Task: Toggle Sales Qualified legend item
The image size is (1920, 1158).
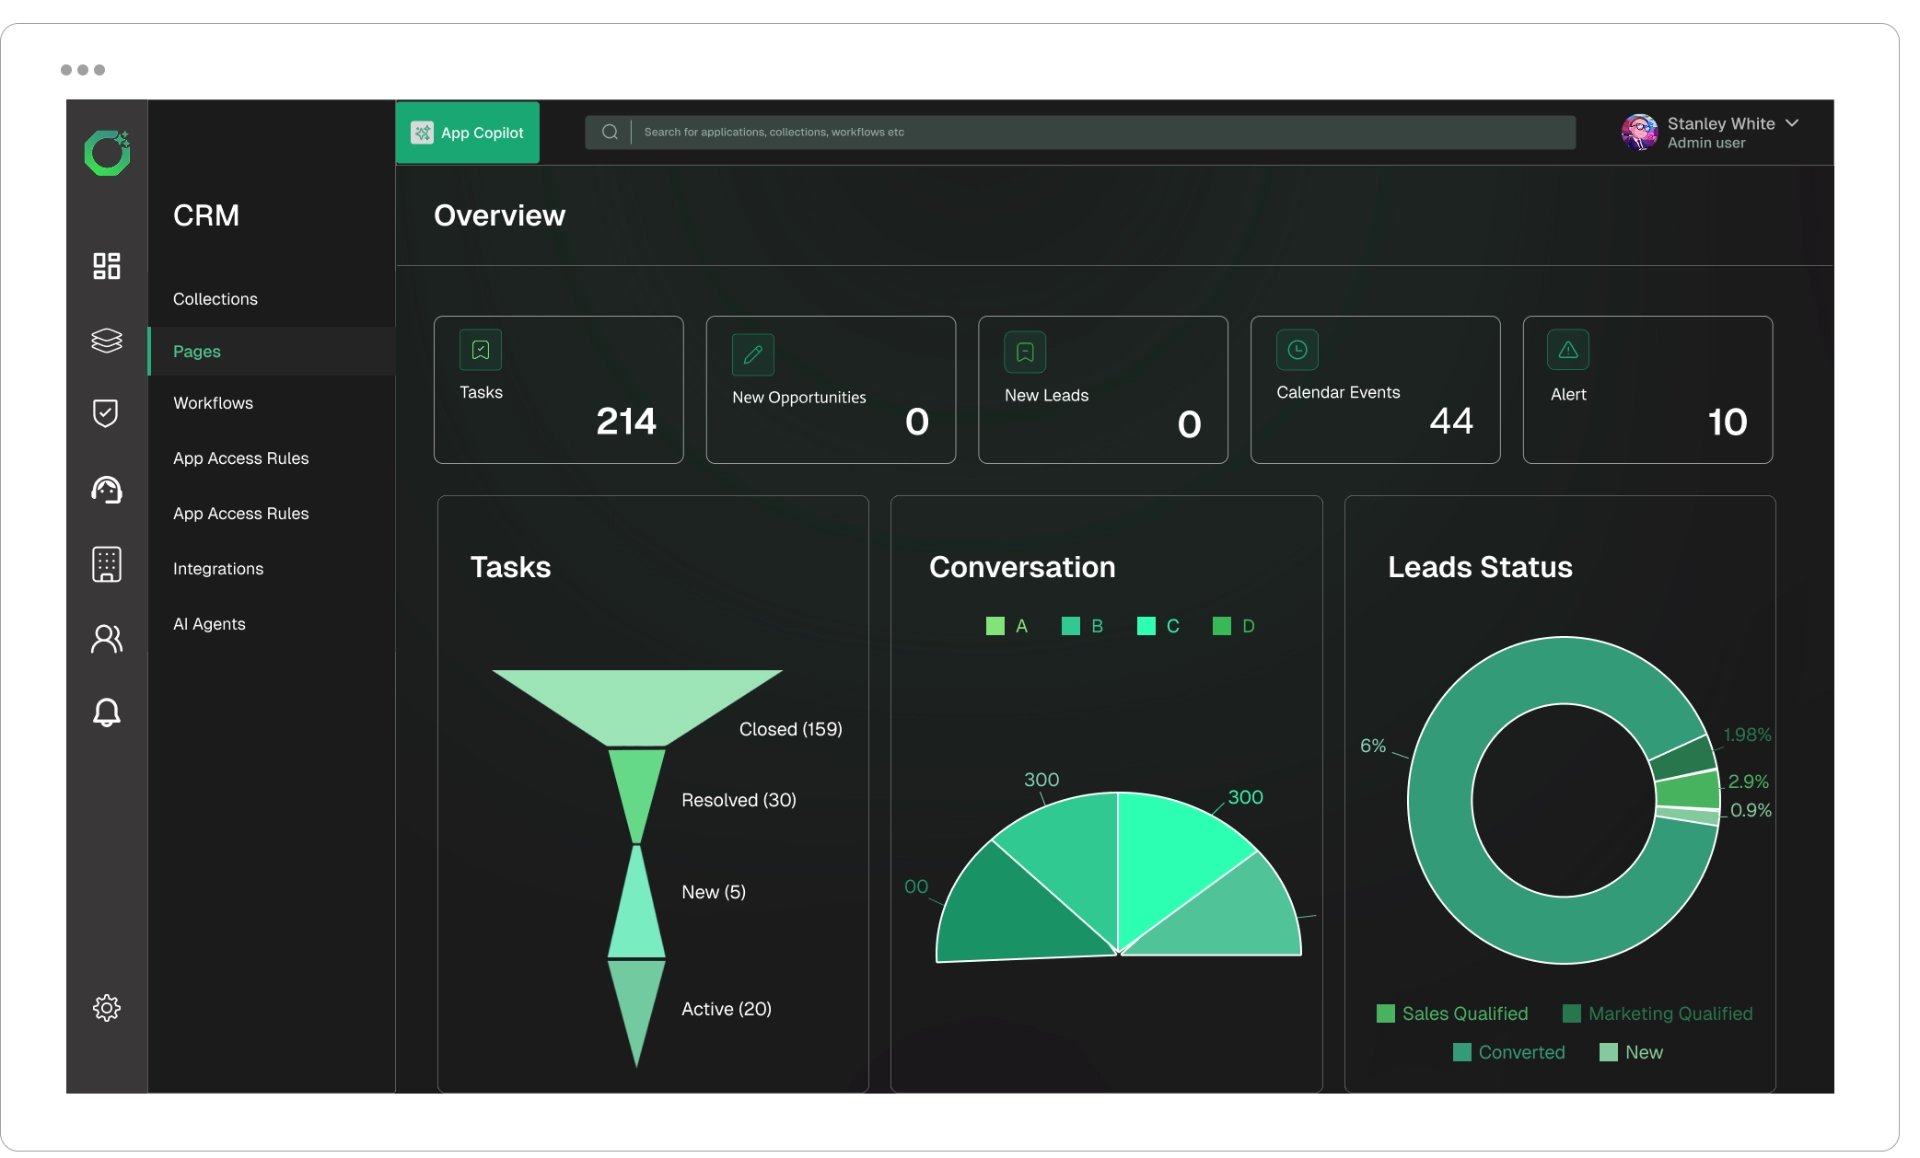Action: (x=1452, y=1014)
